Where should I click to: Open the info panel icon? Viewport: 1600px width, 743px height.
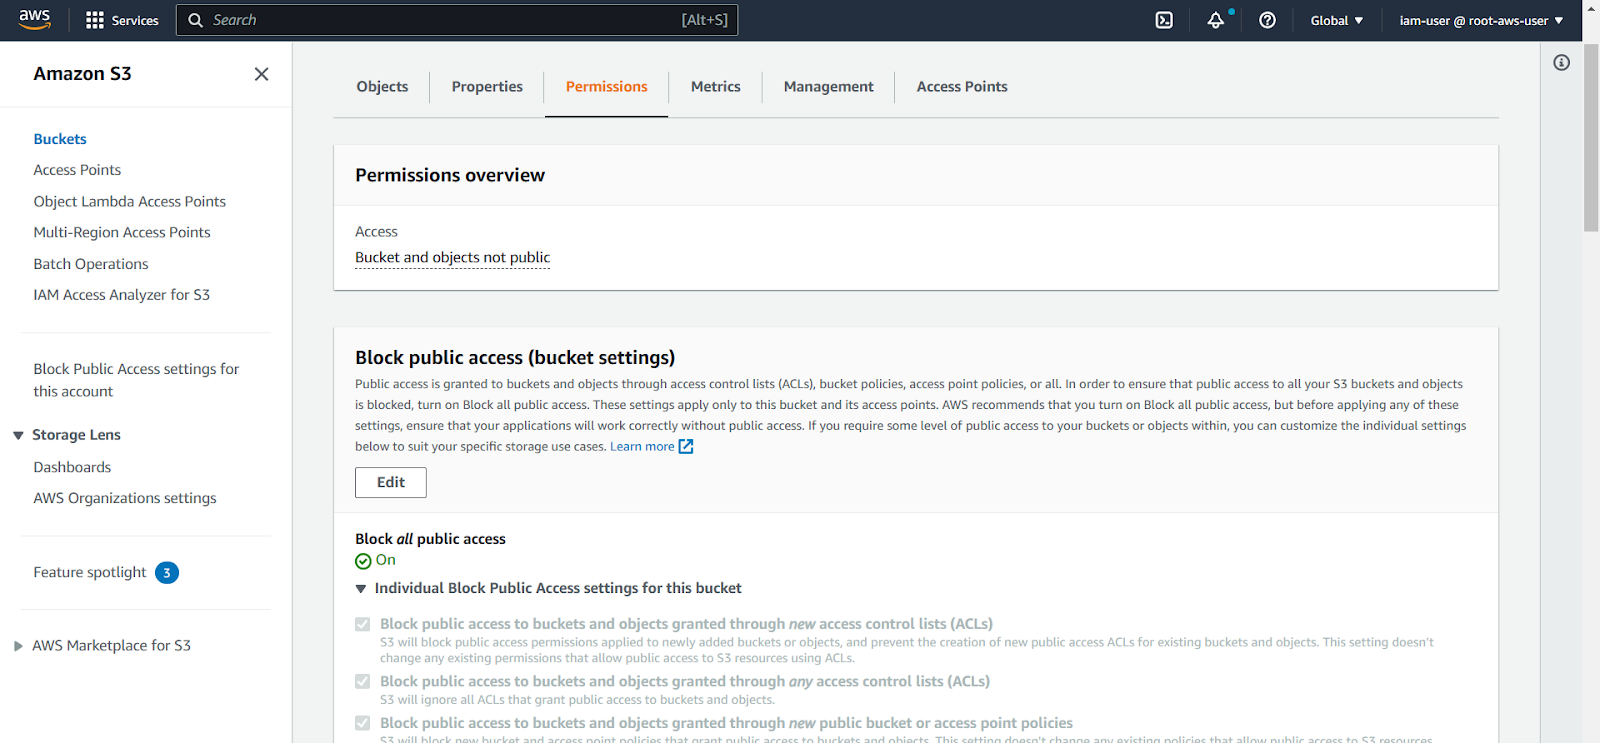1561,63
